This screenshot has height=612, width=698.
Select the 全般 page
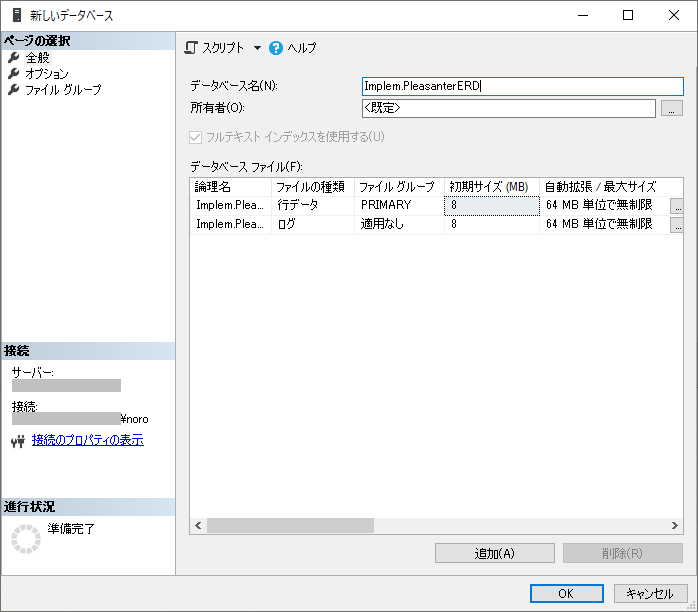click(37, 58)
